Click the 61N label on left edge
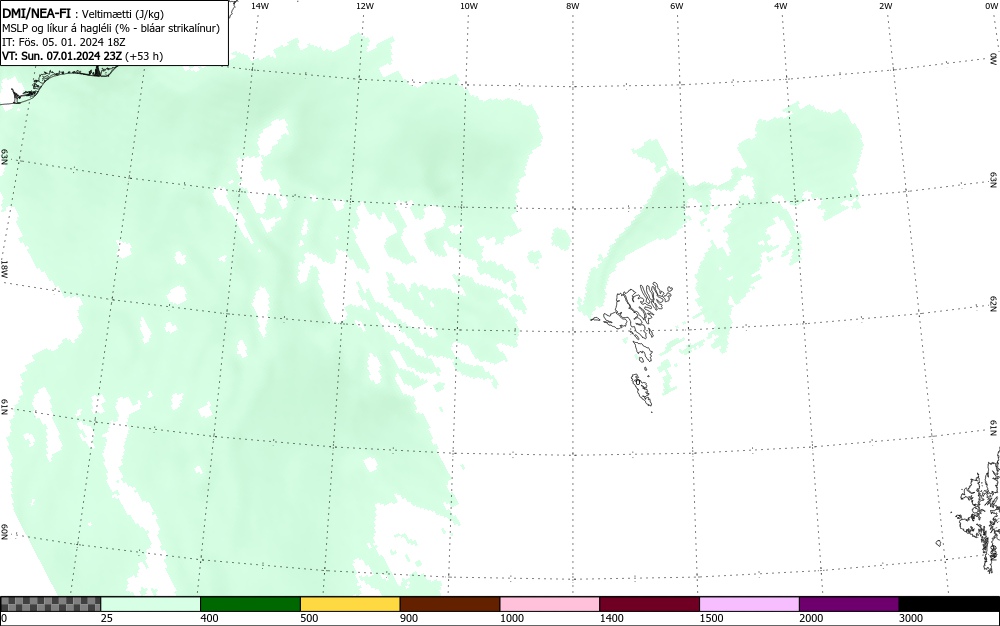Viewport: 1000px width, 626px height. (4, 407)
